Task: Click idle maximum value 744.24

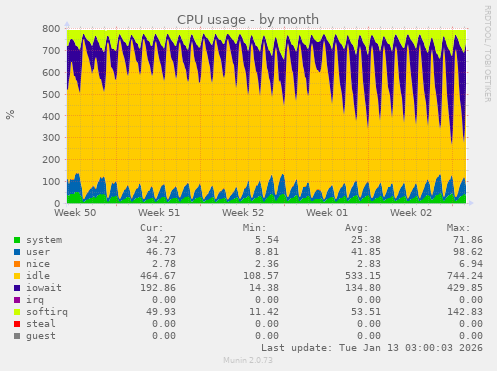Action: click(x=465, y=276)
